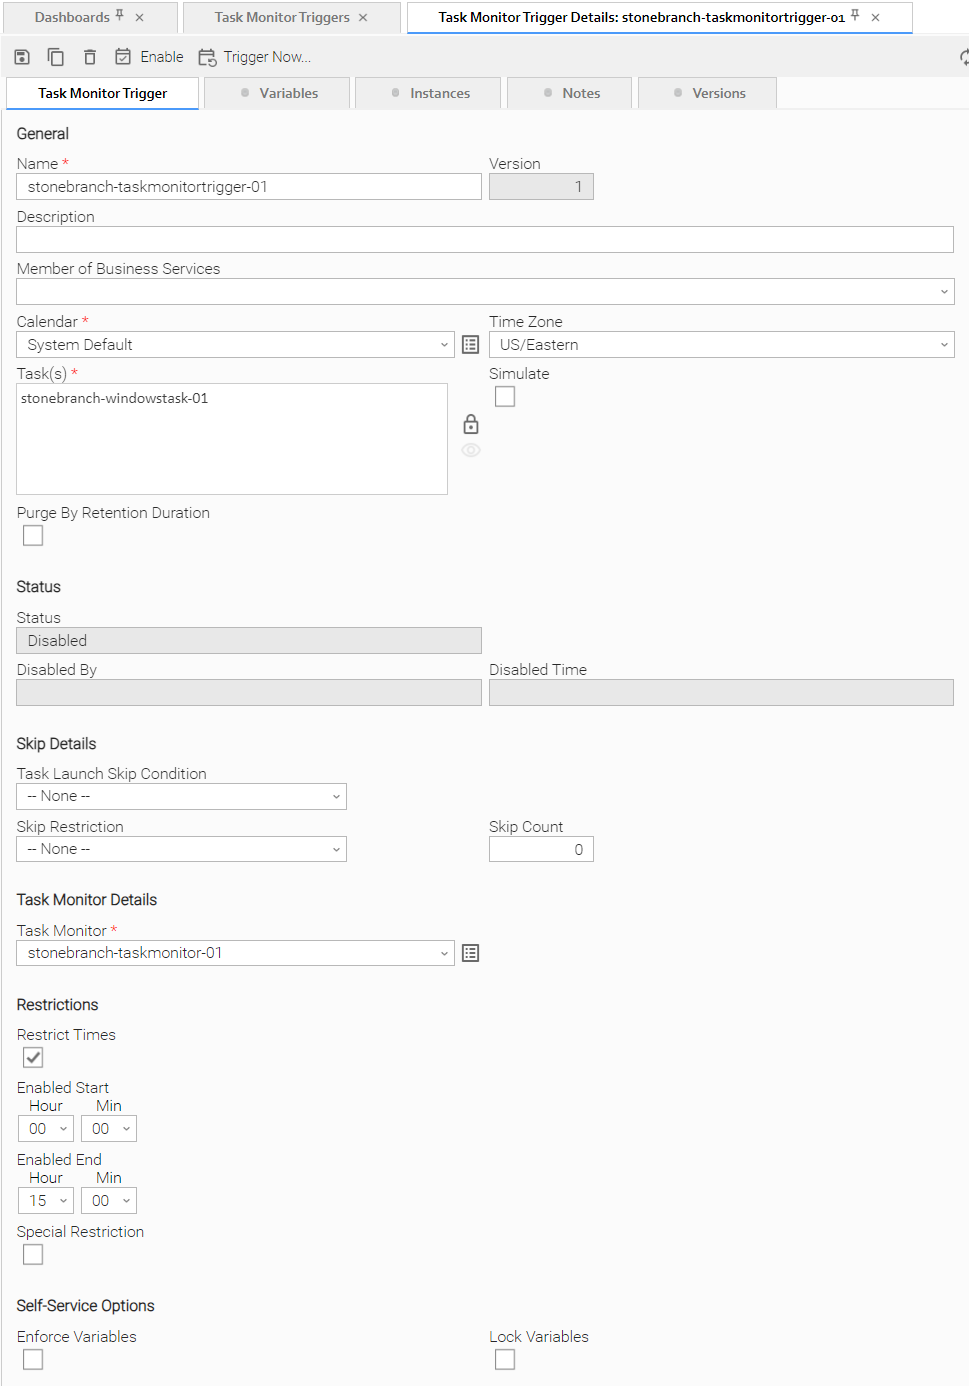The height and width of the screenshot is (1386, 969).
Task: Open Calendar details icon next to System Default
Action: (x=470, y=345)
